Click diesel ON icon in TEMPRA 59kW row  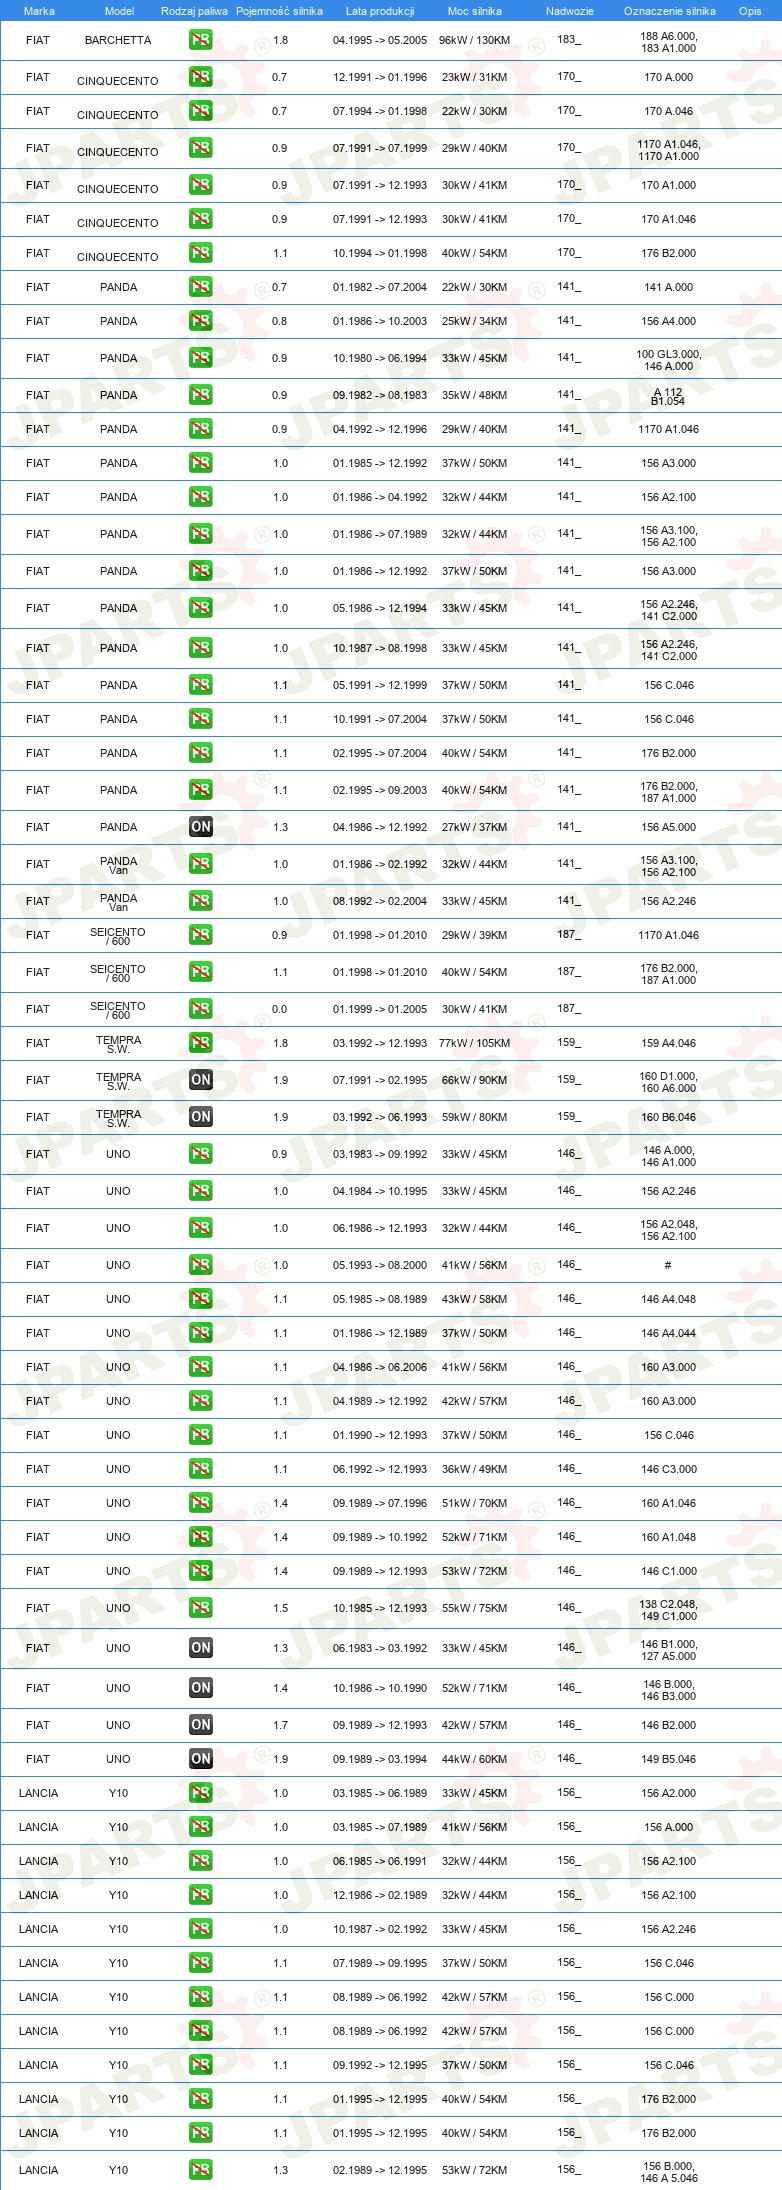click(200, 1117)
